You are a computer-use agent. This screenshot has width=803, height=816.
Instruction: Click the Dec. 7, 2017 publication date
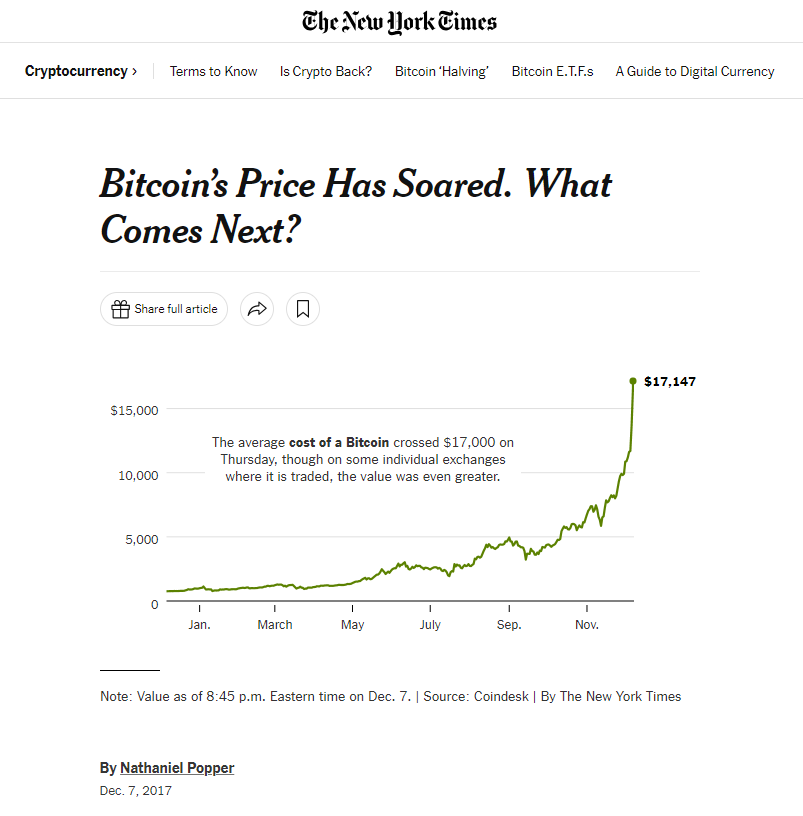click(135, 790)
